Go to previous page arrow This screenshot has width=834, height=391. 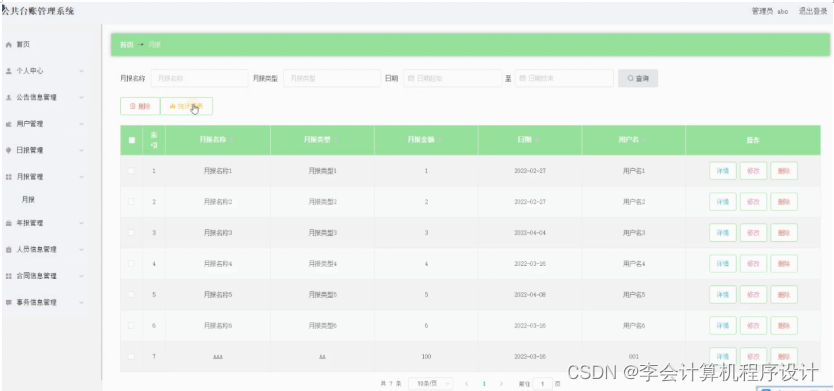(466, 384)
